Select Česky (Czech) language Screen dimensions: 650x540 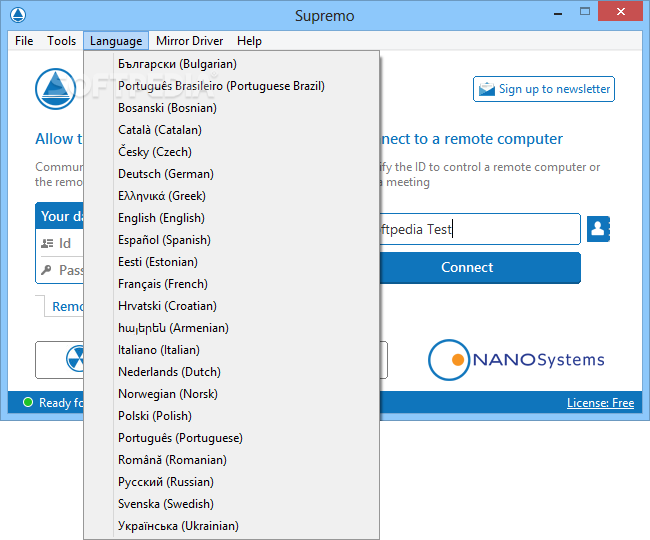pyautogui.click(x=231, y=152)
